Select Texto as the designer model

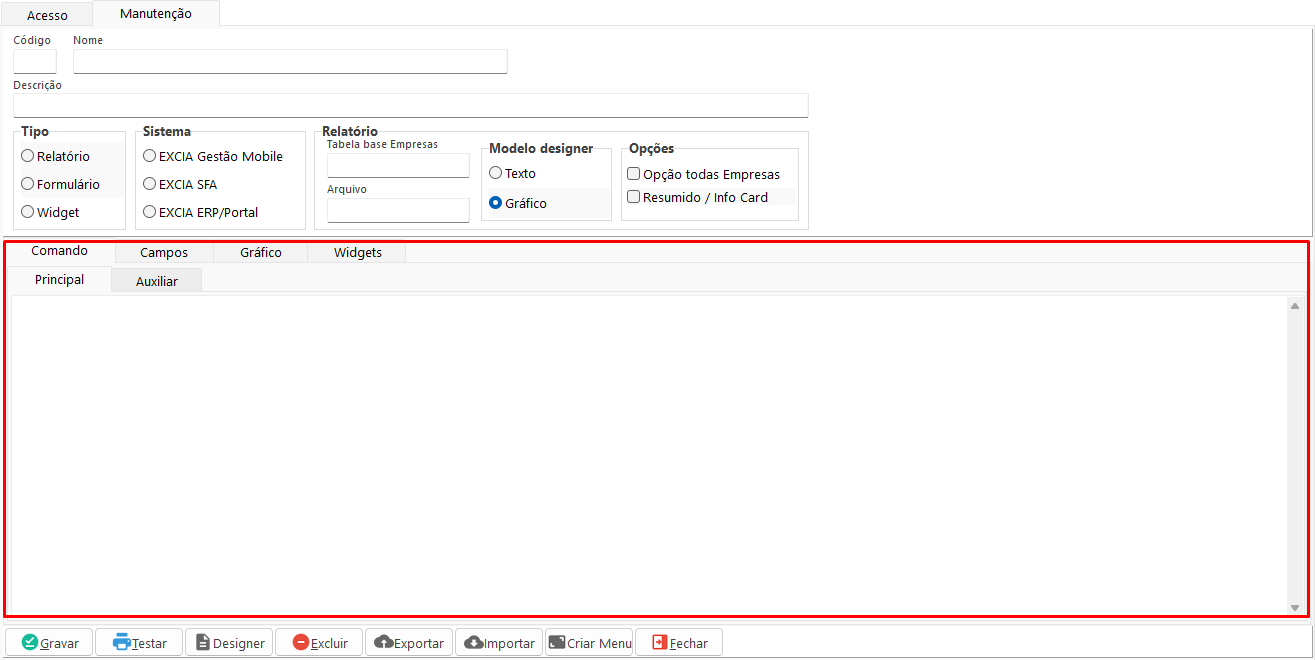pyautogui.click(x=495, y=173)
